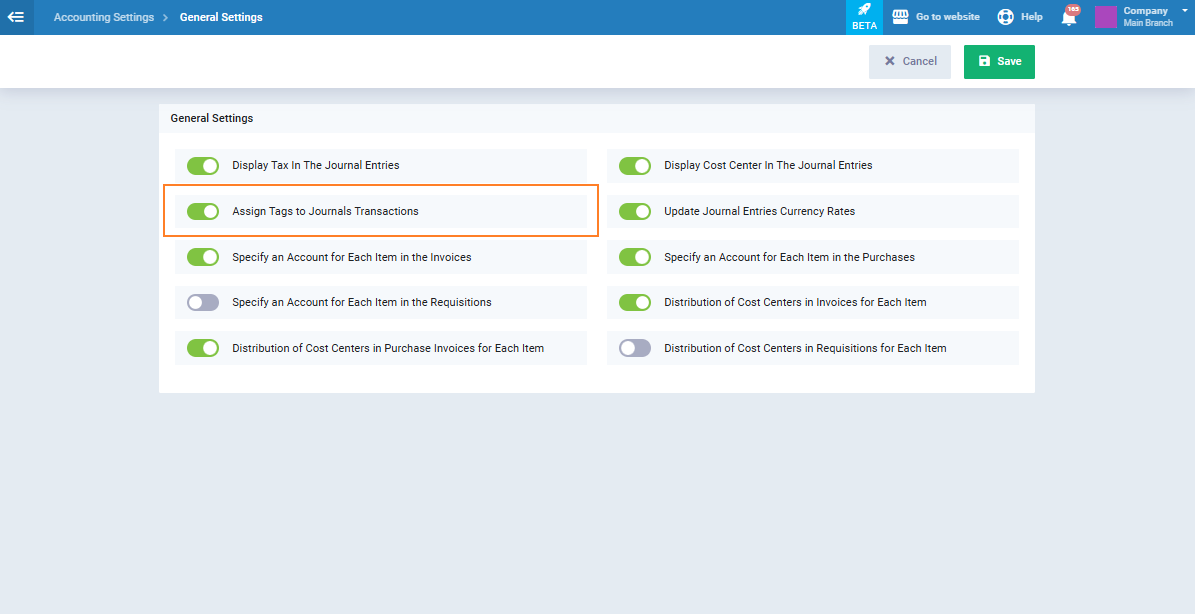Screen dimensions: 1195x614
Task: Click the Cancel button
Action: (x=910, y=62)
